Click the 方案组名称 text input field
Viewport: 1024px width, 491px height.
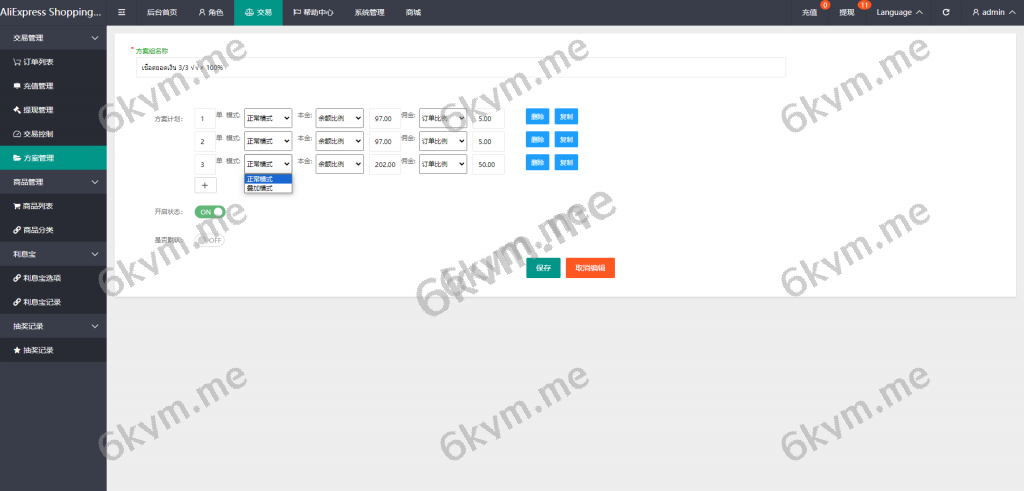point(460,67)
